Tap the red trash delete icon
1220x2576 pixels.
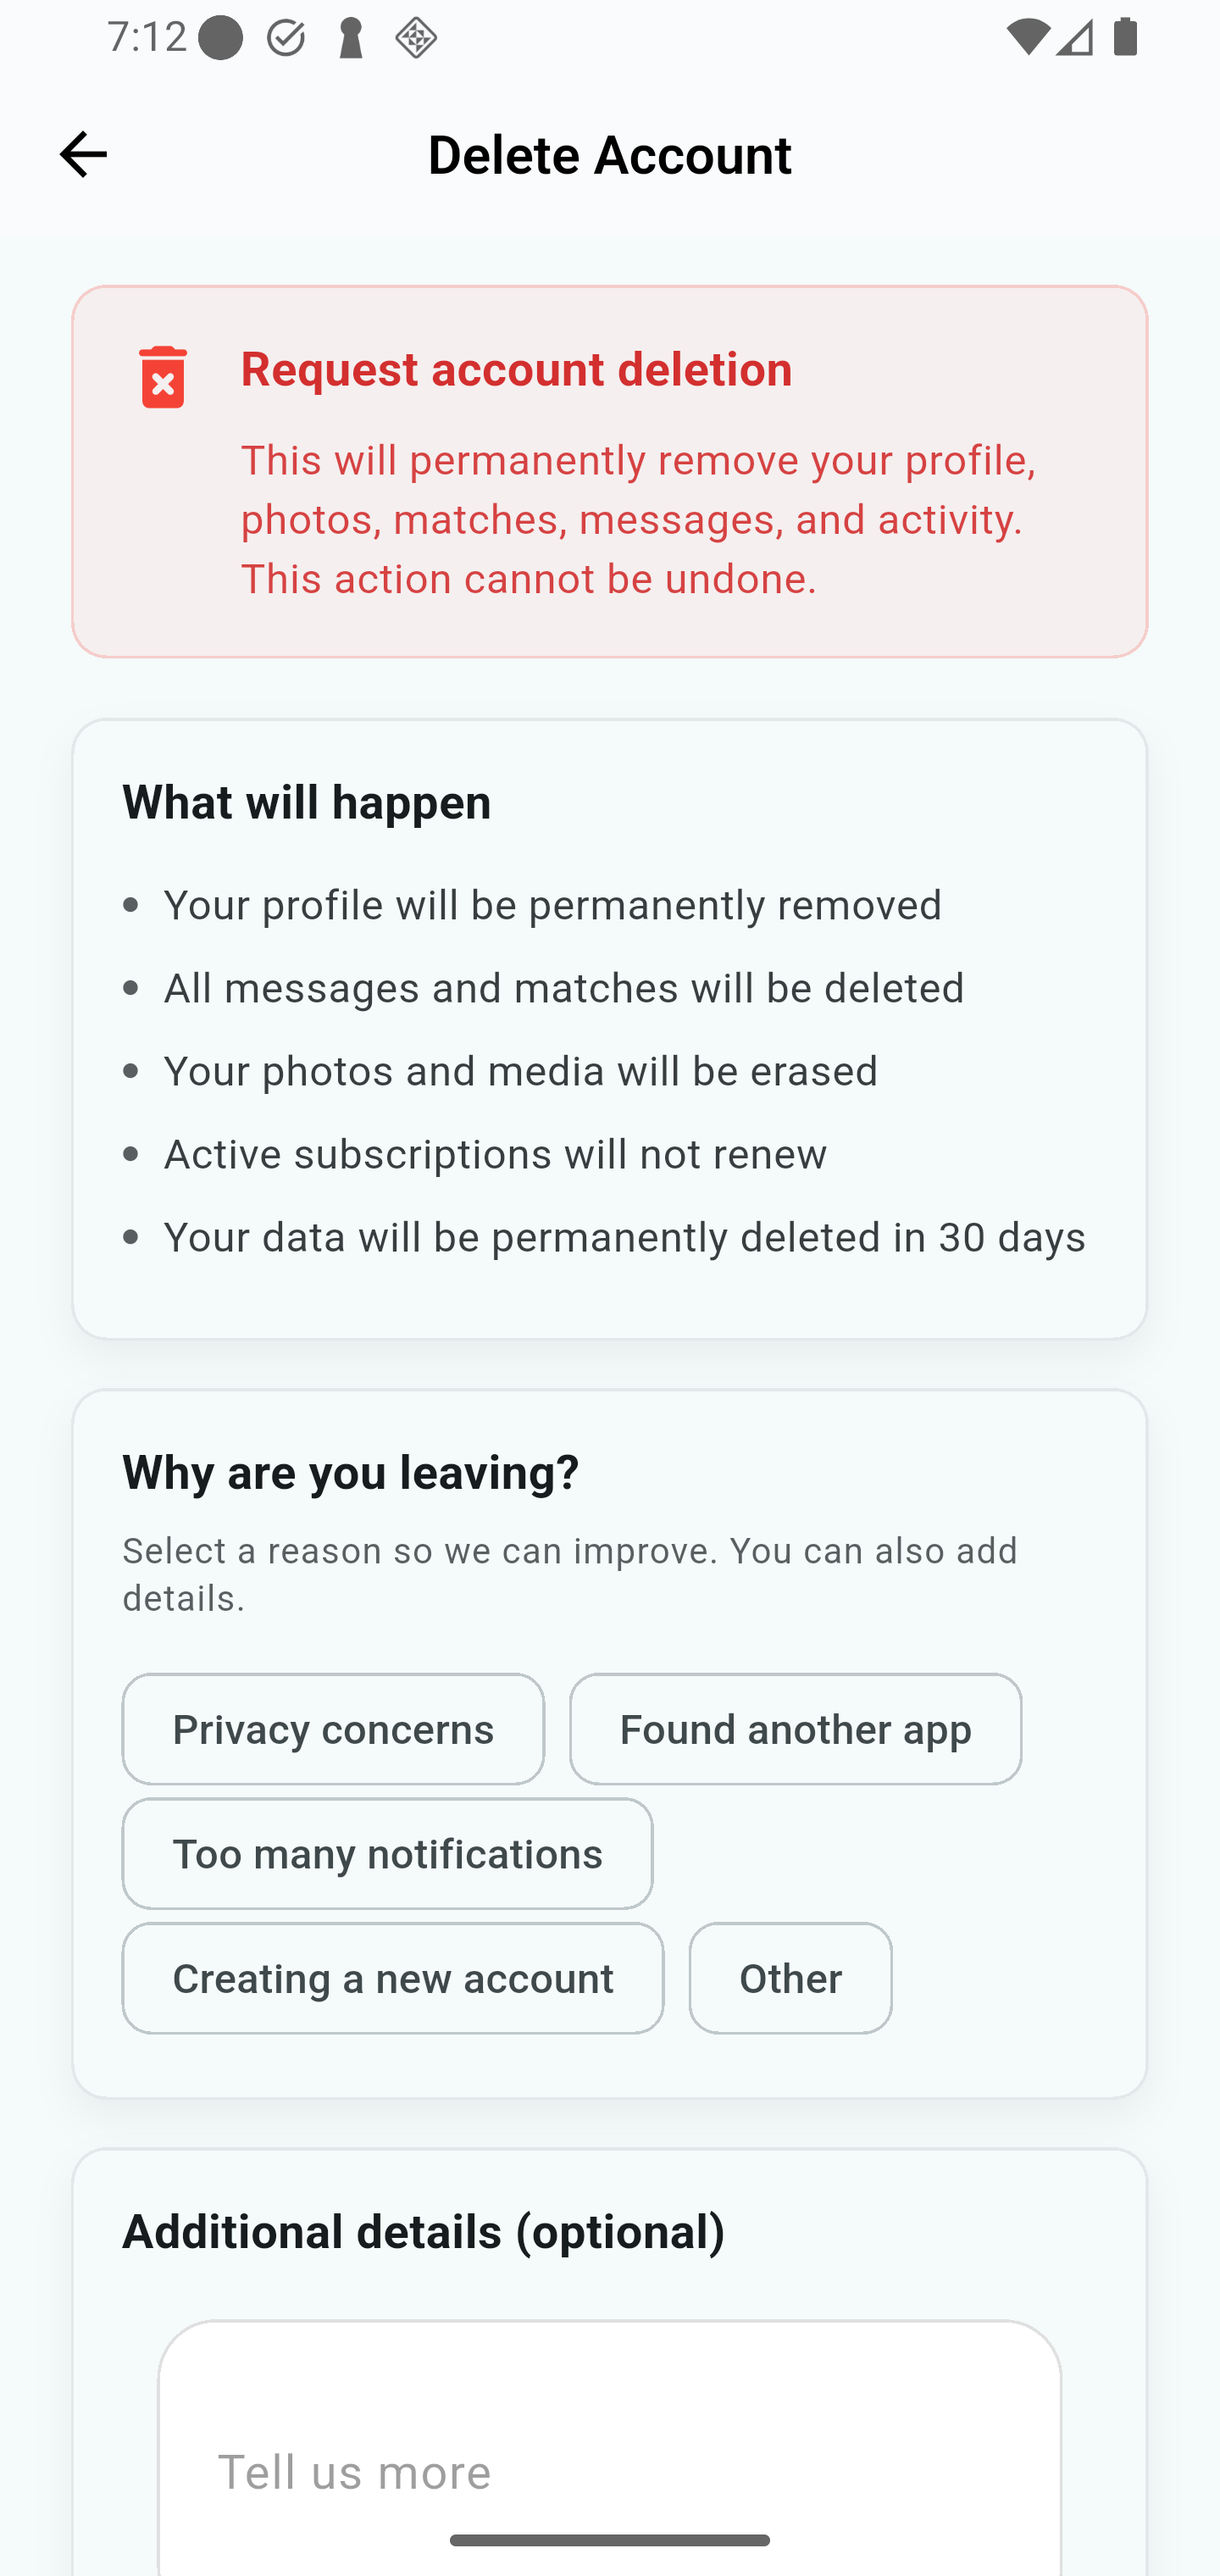(163, 377)
